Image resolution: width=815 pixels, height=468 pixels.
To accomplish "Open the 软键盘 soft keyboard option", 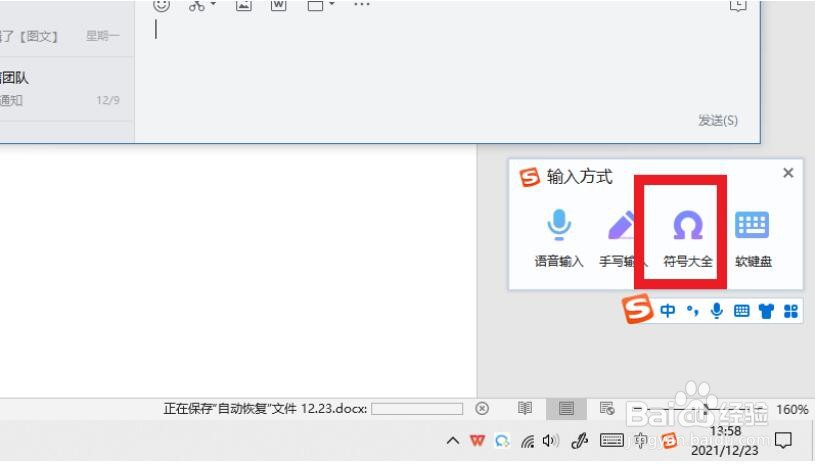I will pos(753,239).
